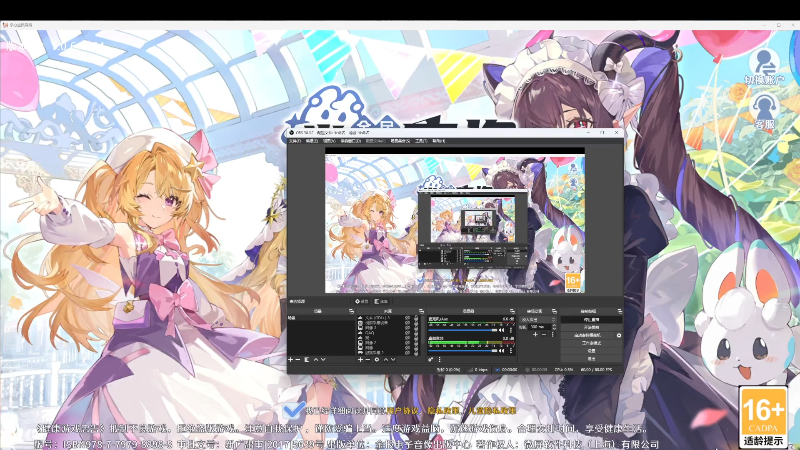Screen dimensions: 800x450
Task: Click the 16+ CADPA 适龄提示 badge
Action: (x=763, y=417)
